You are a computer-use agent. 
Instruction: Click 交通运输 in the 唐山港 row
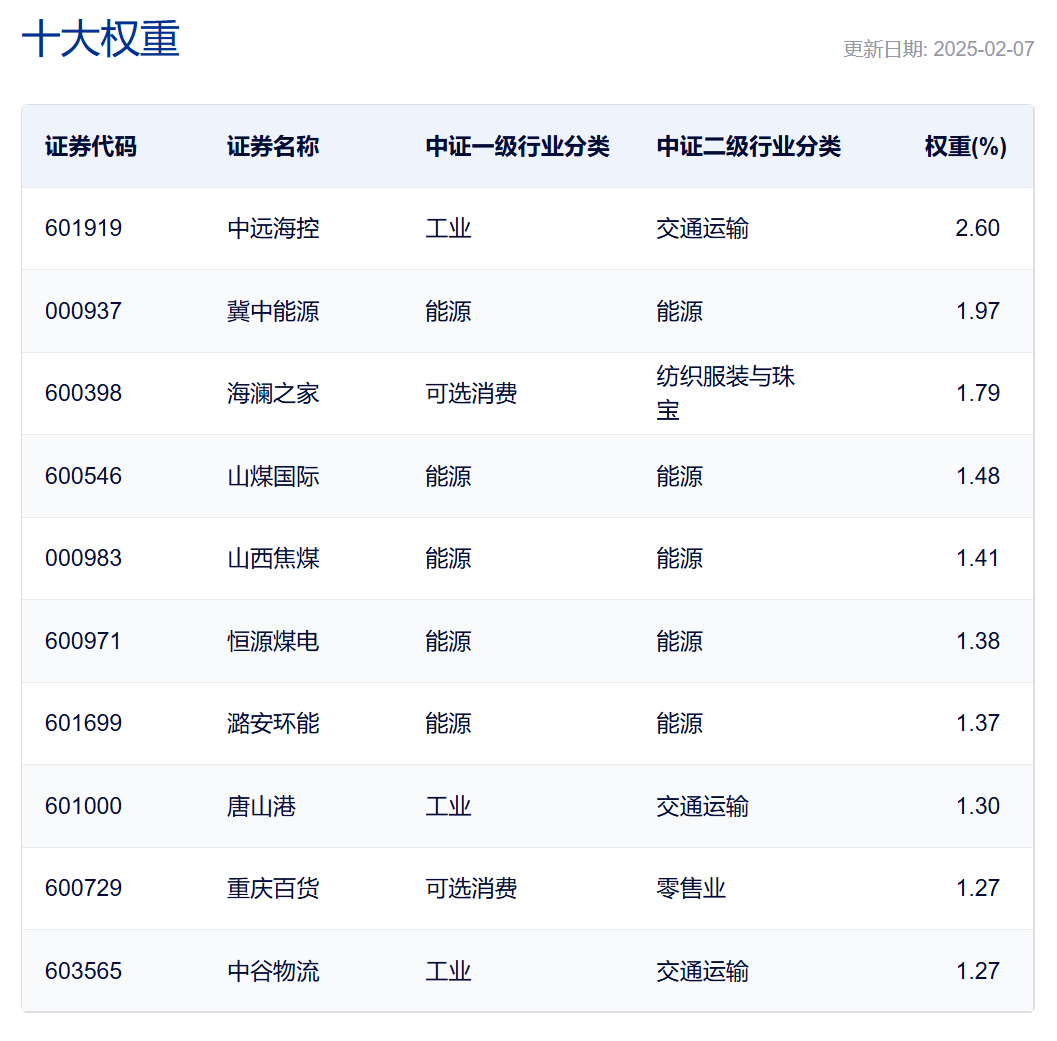click(x=702, y=807)
